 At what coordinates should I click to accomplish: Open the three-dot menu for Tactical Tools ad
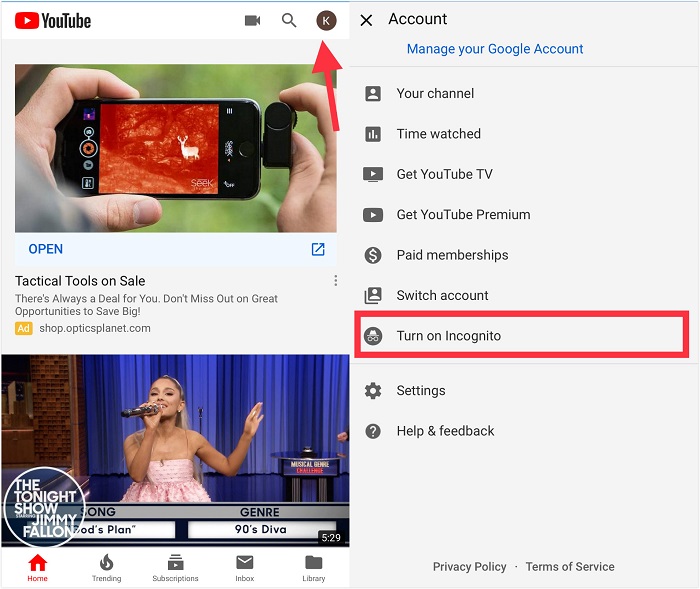[x=335, y=281]
